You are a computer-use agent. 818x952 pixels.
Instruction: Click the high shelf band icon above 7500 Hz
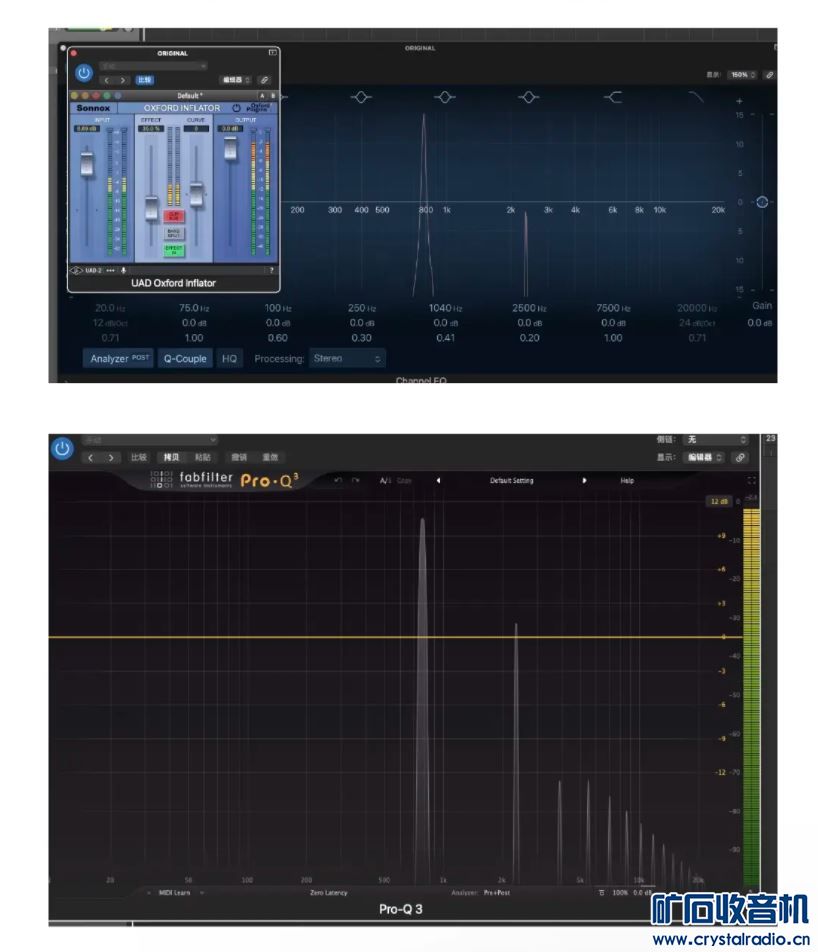pyautogui.click(x=612, y=97)
